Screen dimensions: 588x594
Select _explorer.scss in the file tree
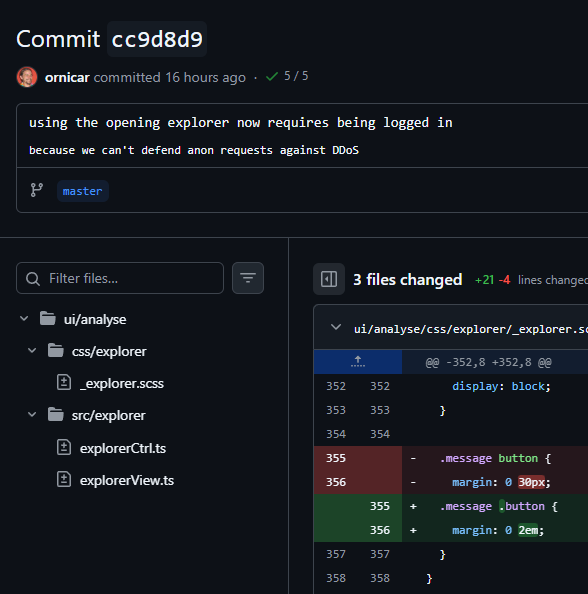122,383
